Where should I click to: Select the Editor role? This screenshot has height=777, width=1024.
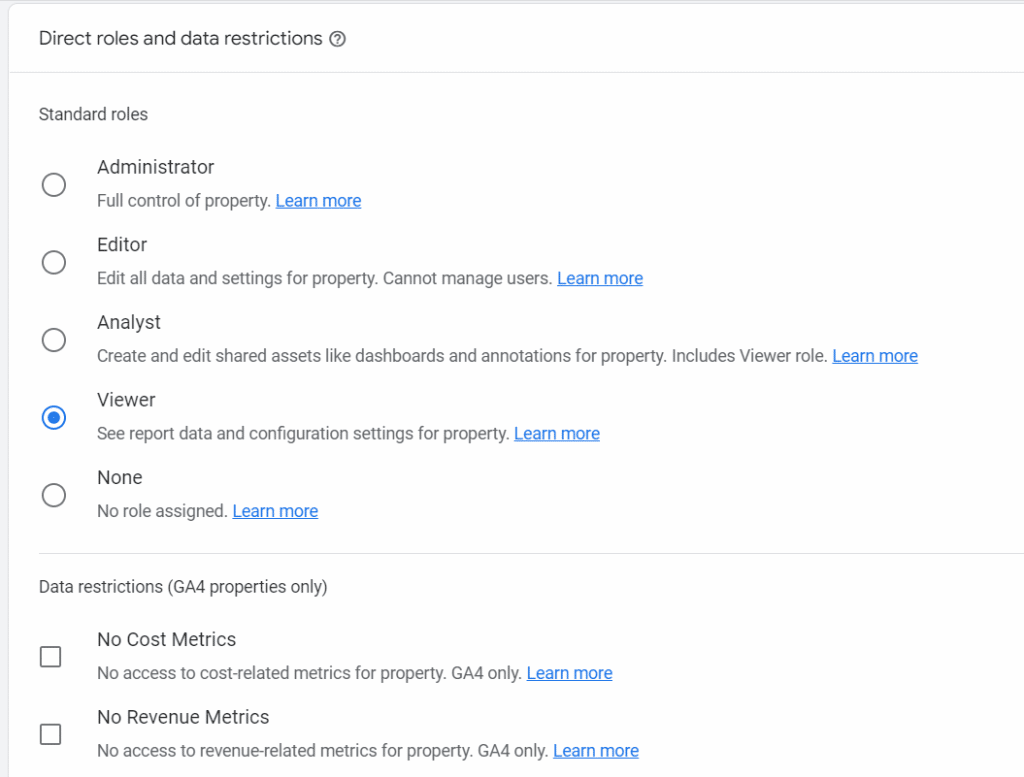pyautogui.click(x=54, y=262)
